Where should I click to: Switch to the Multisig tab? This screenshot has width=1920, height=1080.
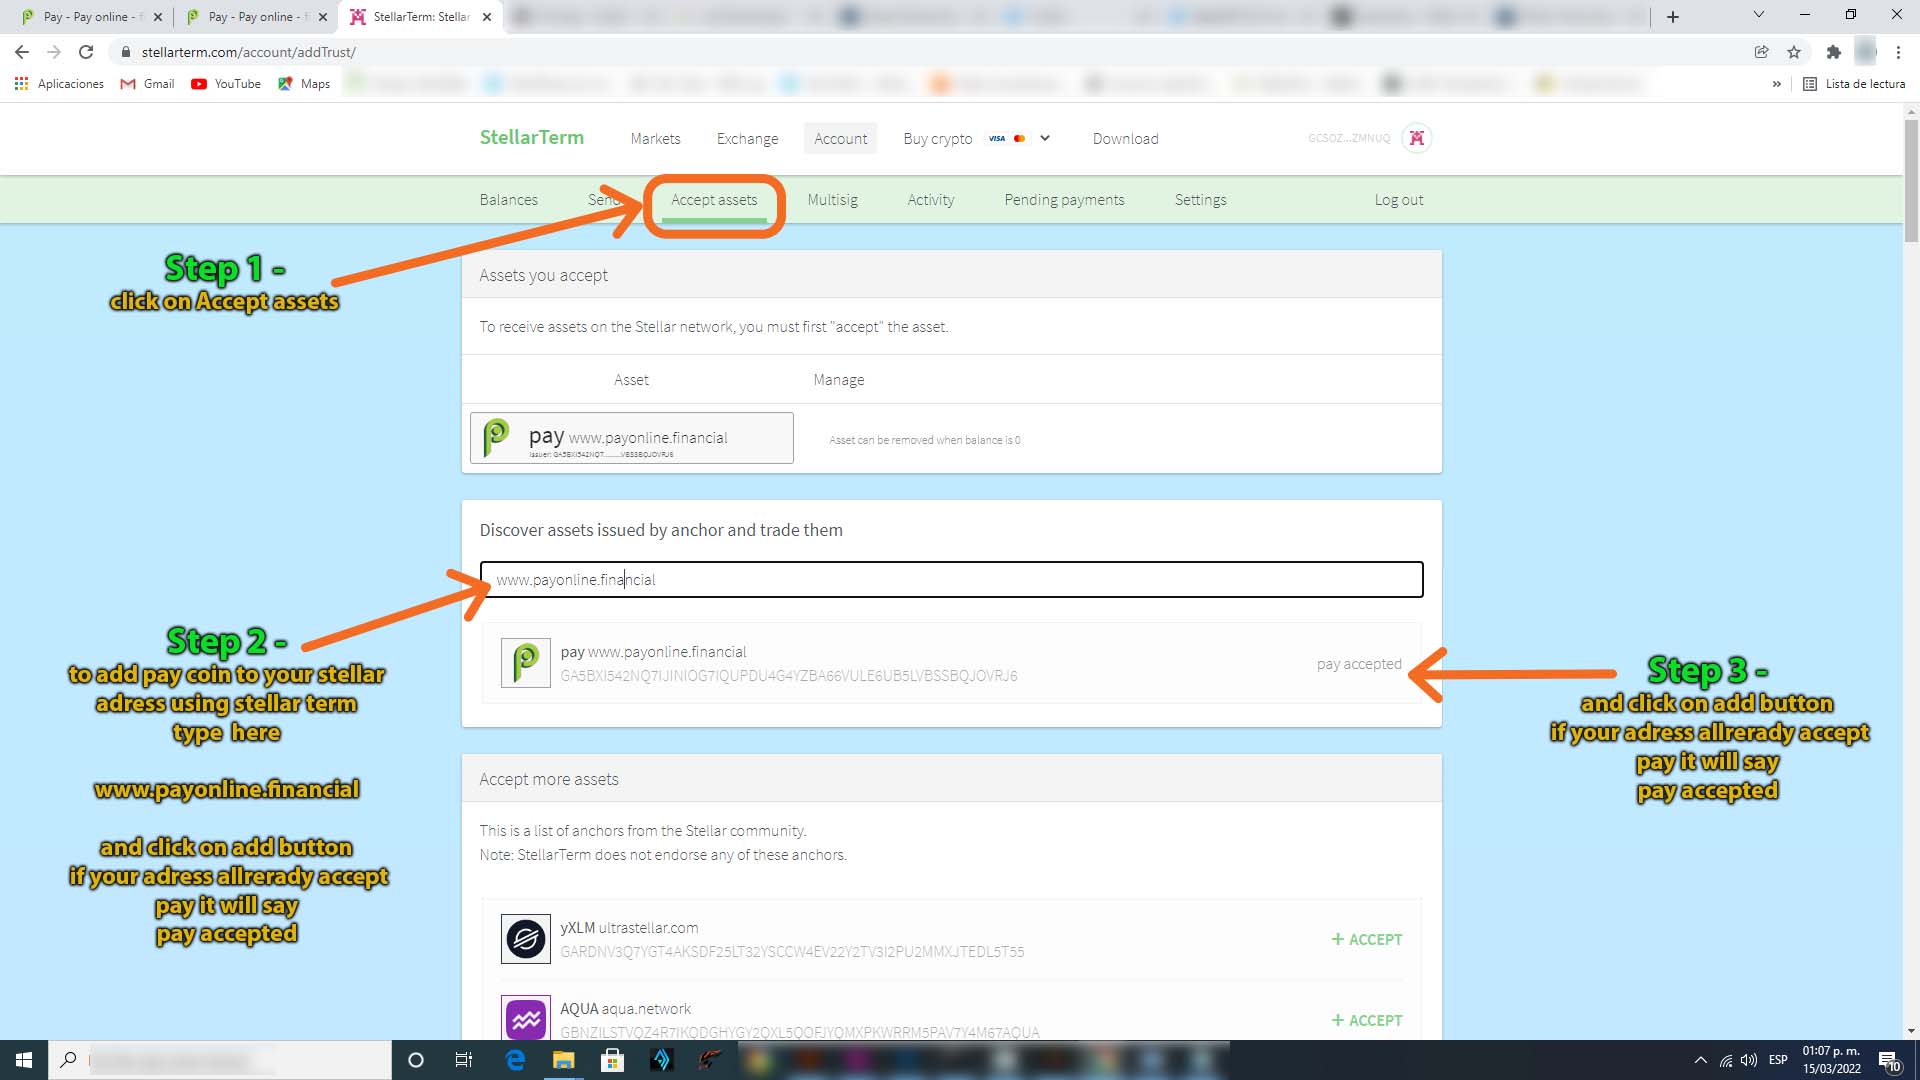coord(832,200)
